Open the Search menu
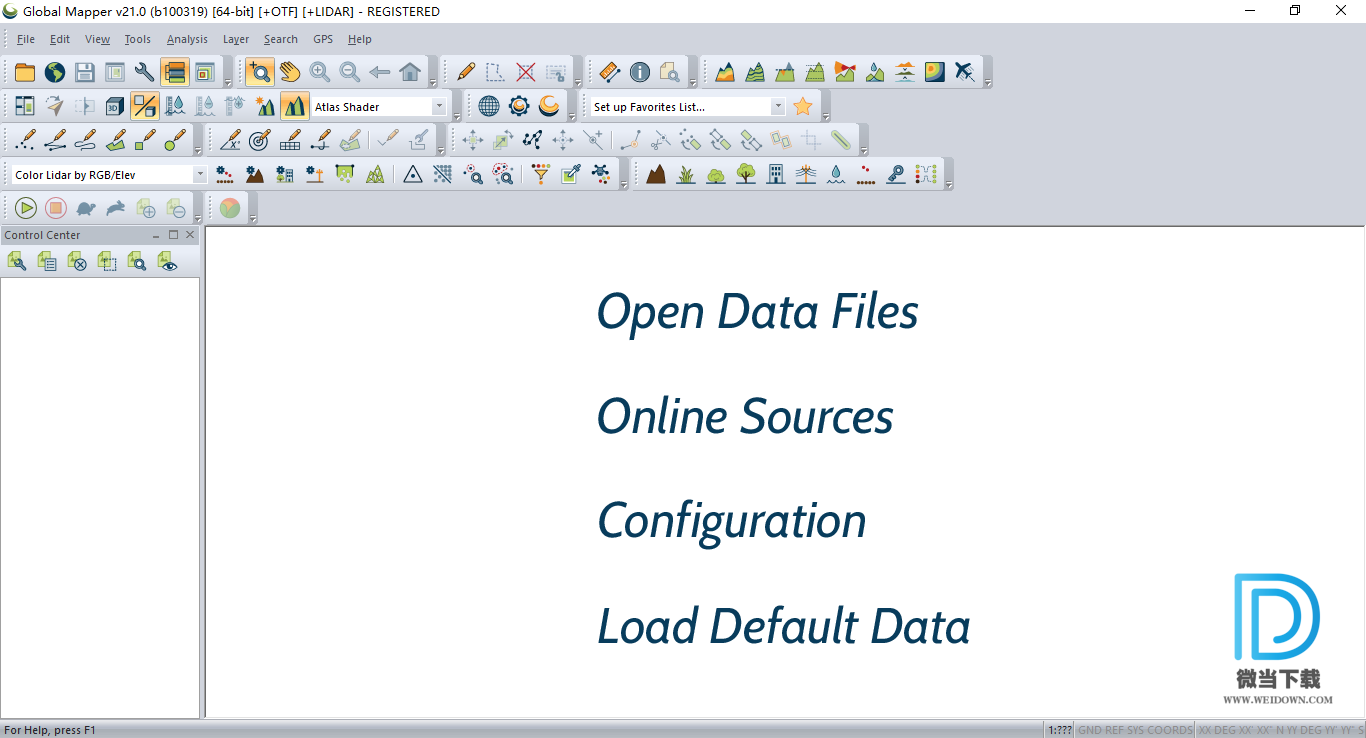Viewport: 1366px width, 738px height. [x=281, y=39]
